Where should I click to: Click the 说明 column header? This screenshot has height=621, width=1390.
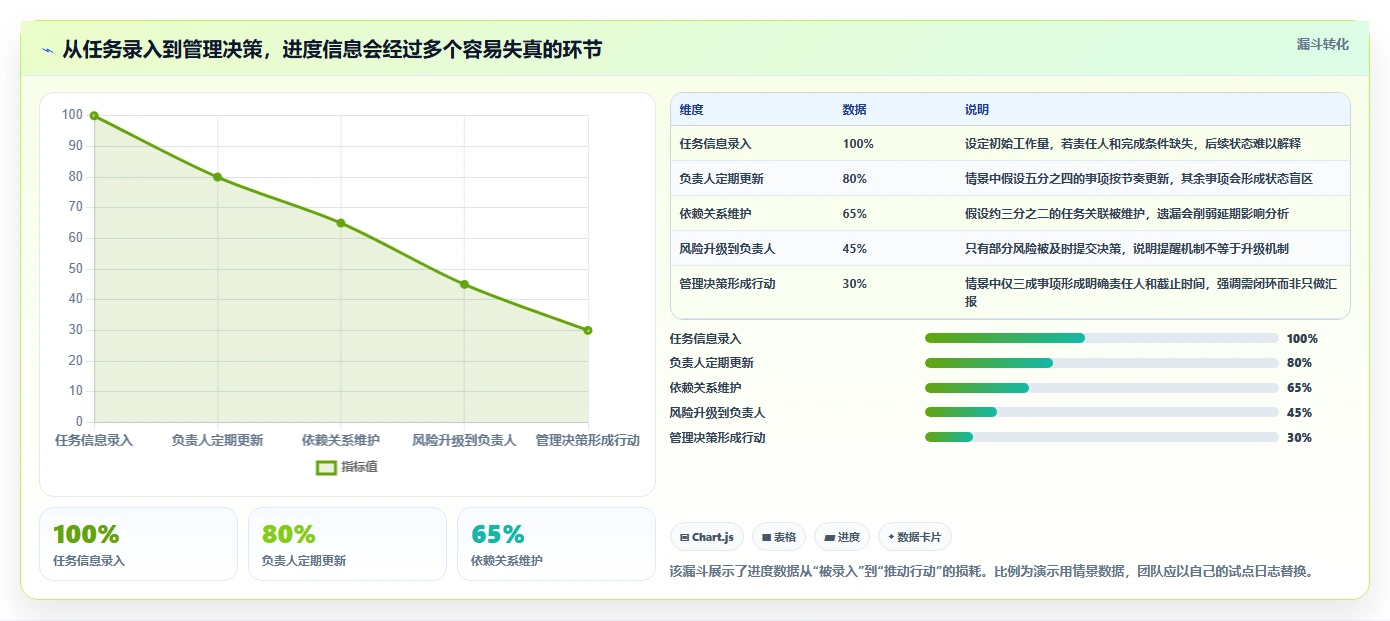pos(976,110)
